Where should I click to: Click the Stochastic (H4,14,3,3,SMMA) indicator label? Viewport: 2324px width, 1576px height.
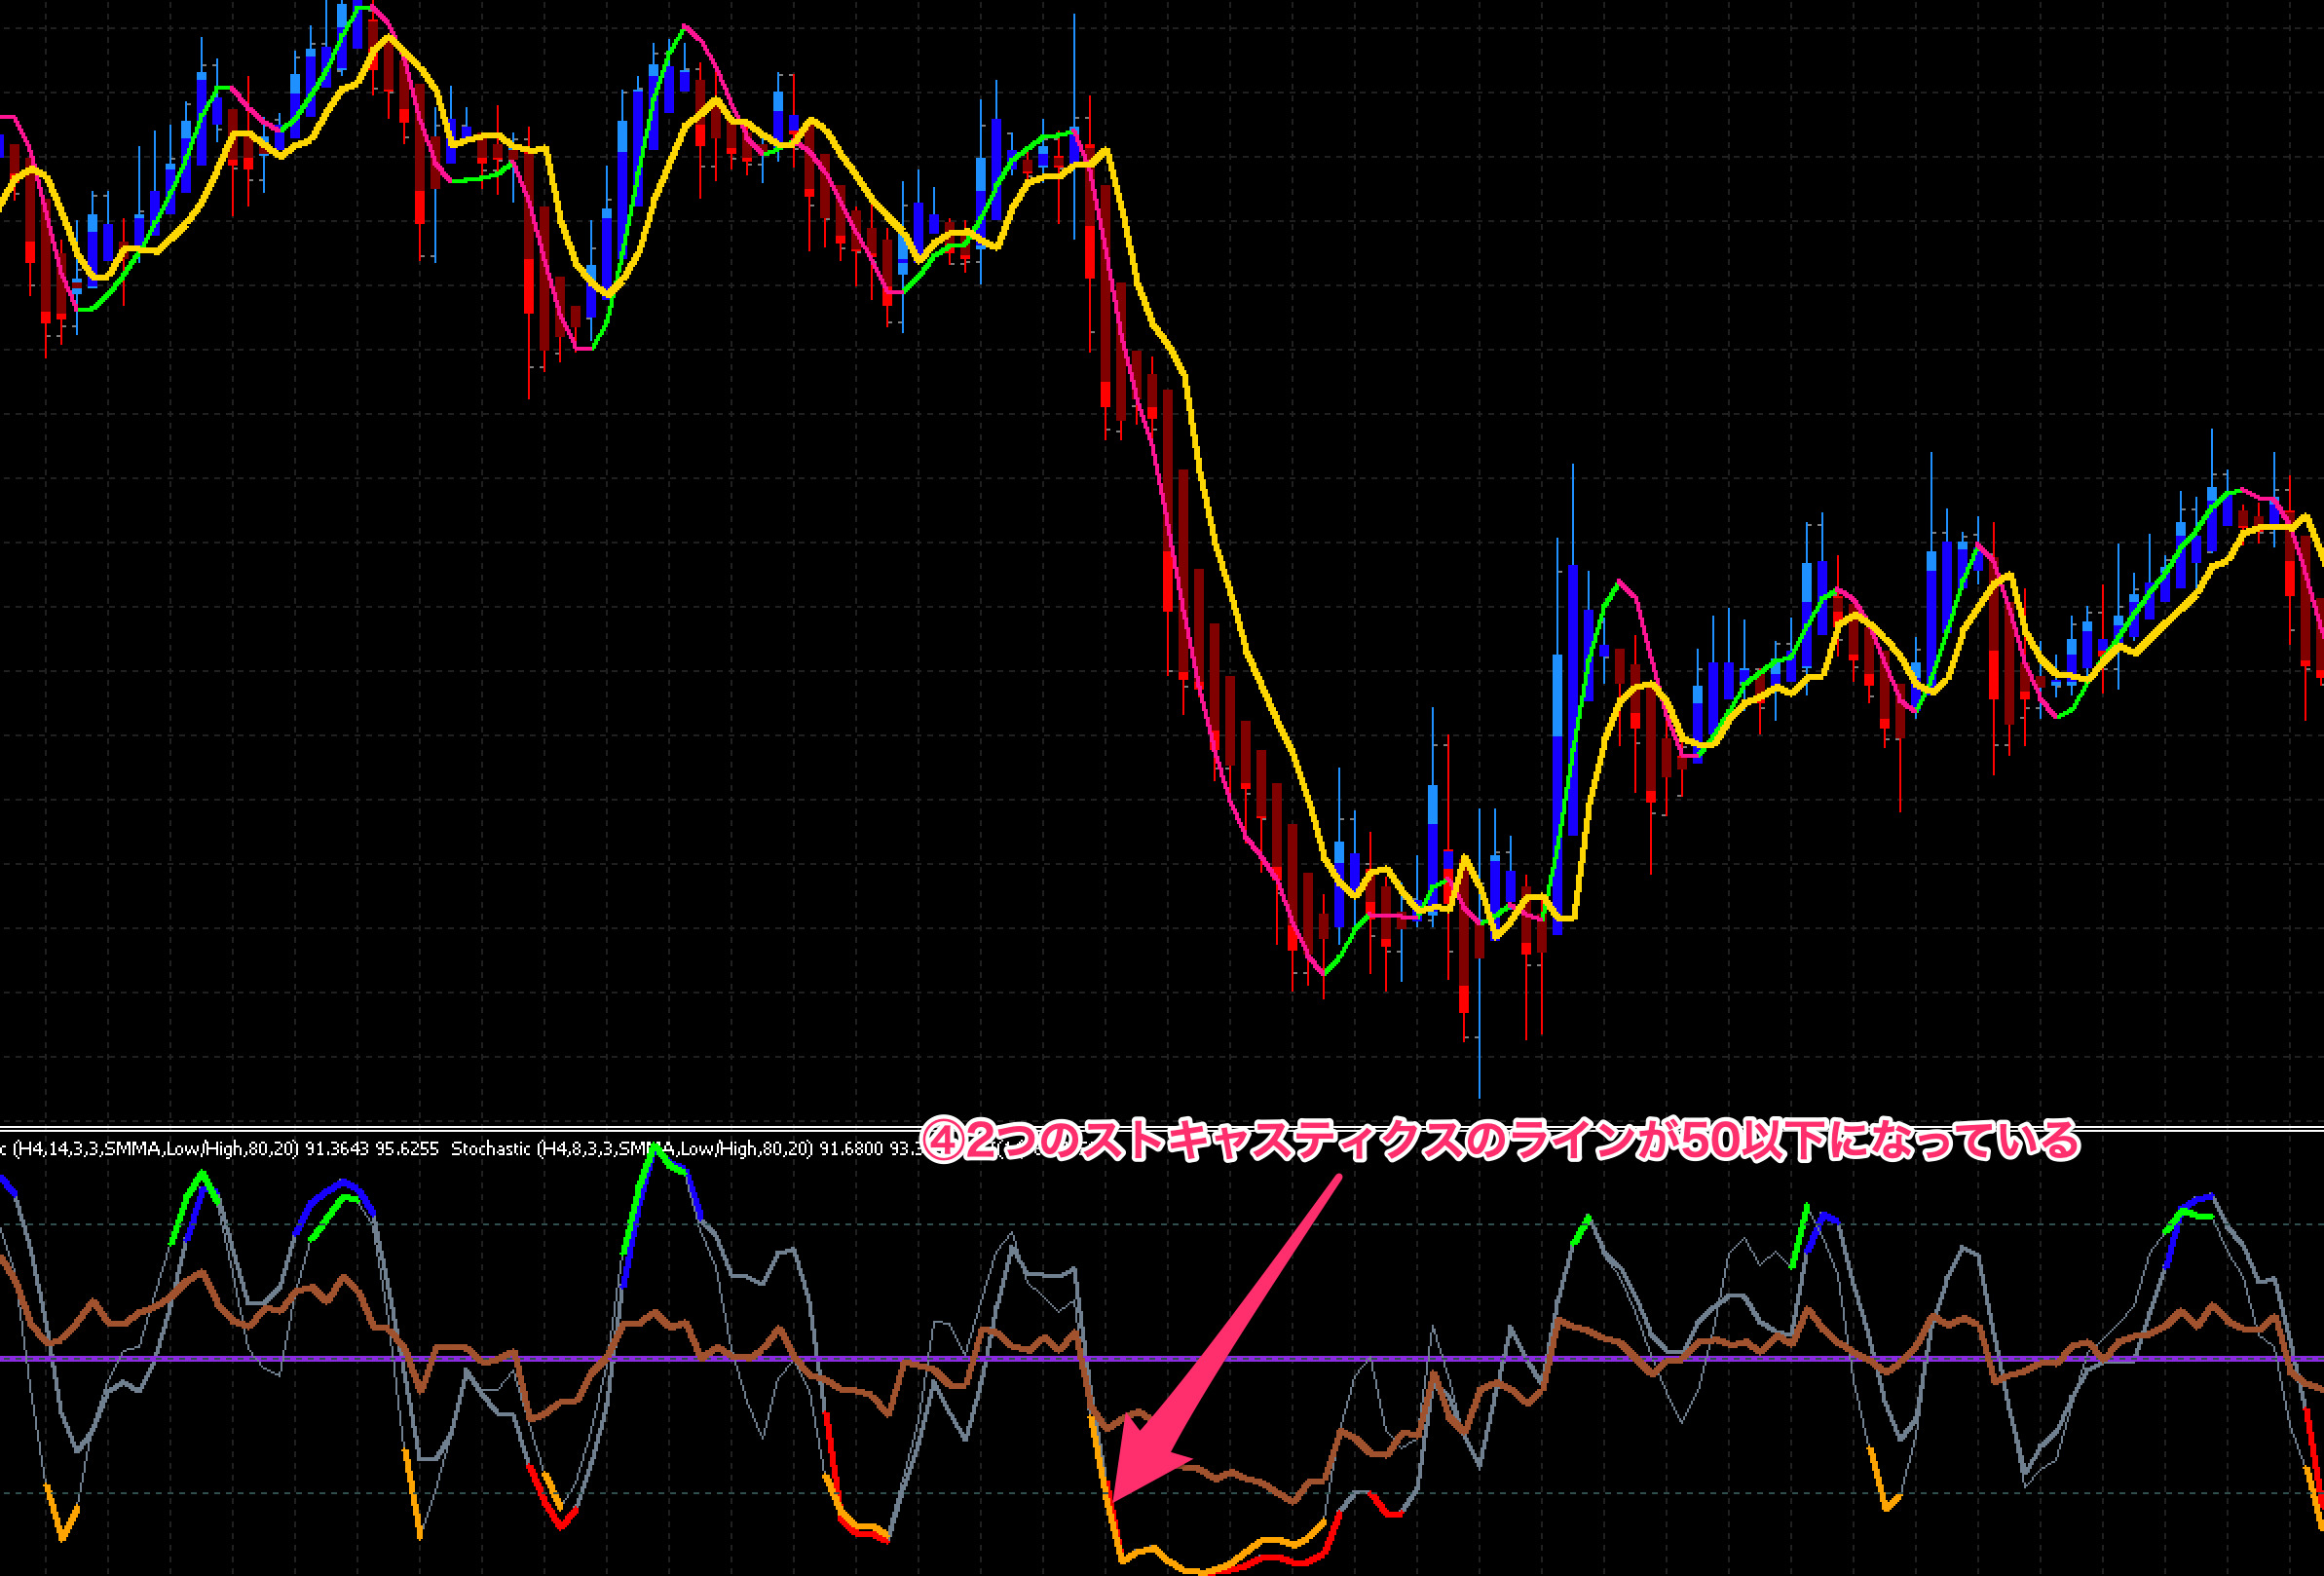150,1149
